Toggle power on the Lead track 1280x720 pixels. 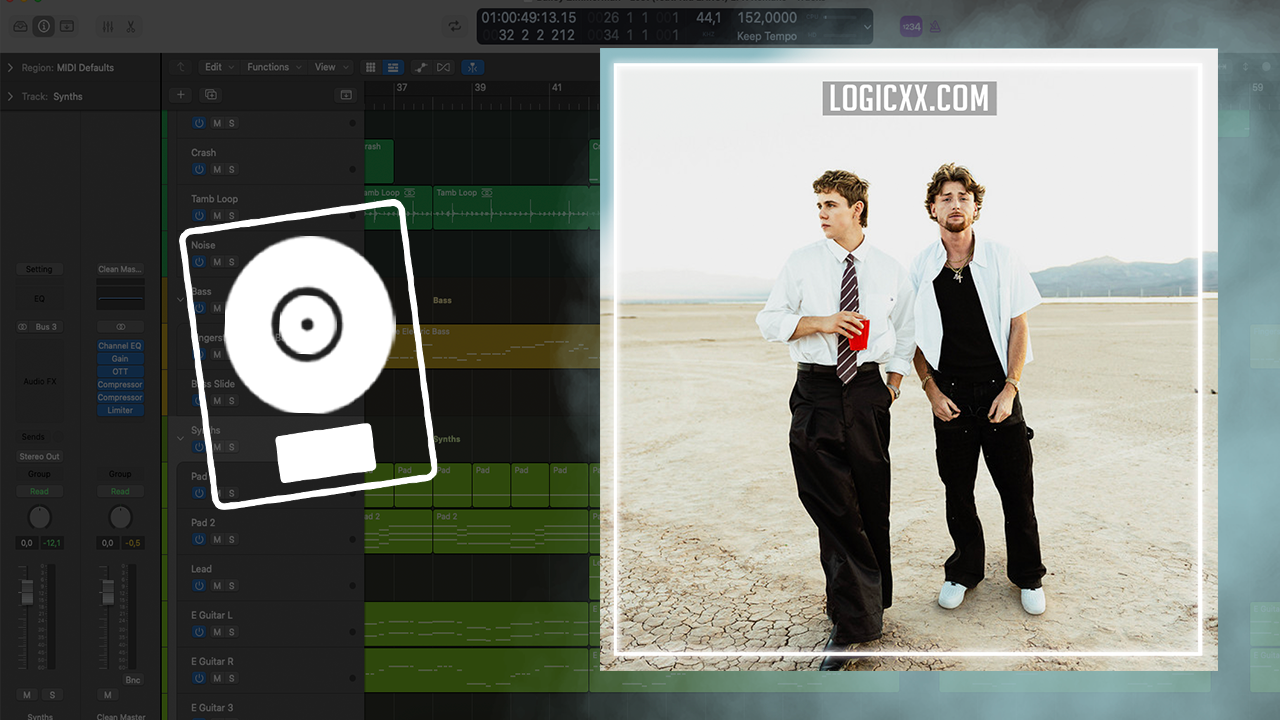tap(199, 585)
